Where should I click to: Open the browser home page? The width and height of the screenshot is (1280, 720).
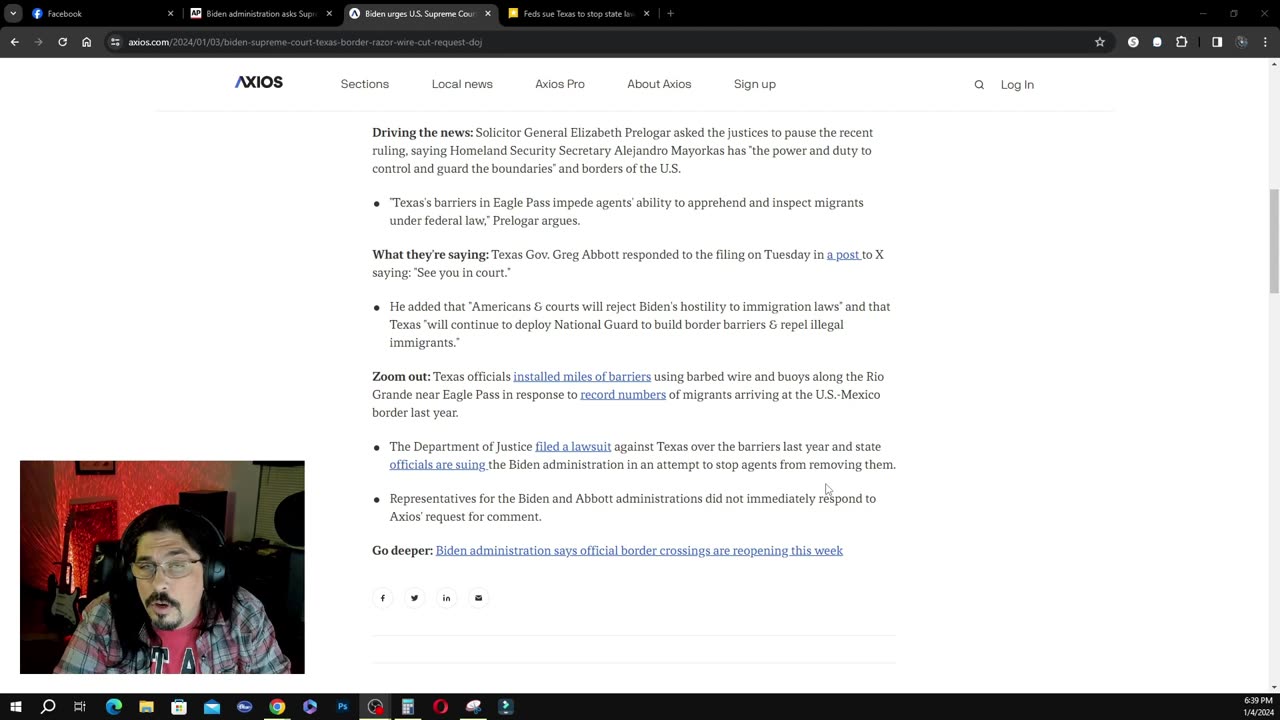87,42
